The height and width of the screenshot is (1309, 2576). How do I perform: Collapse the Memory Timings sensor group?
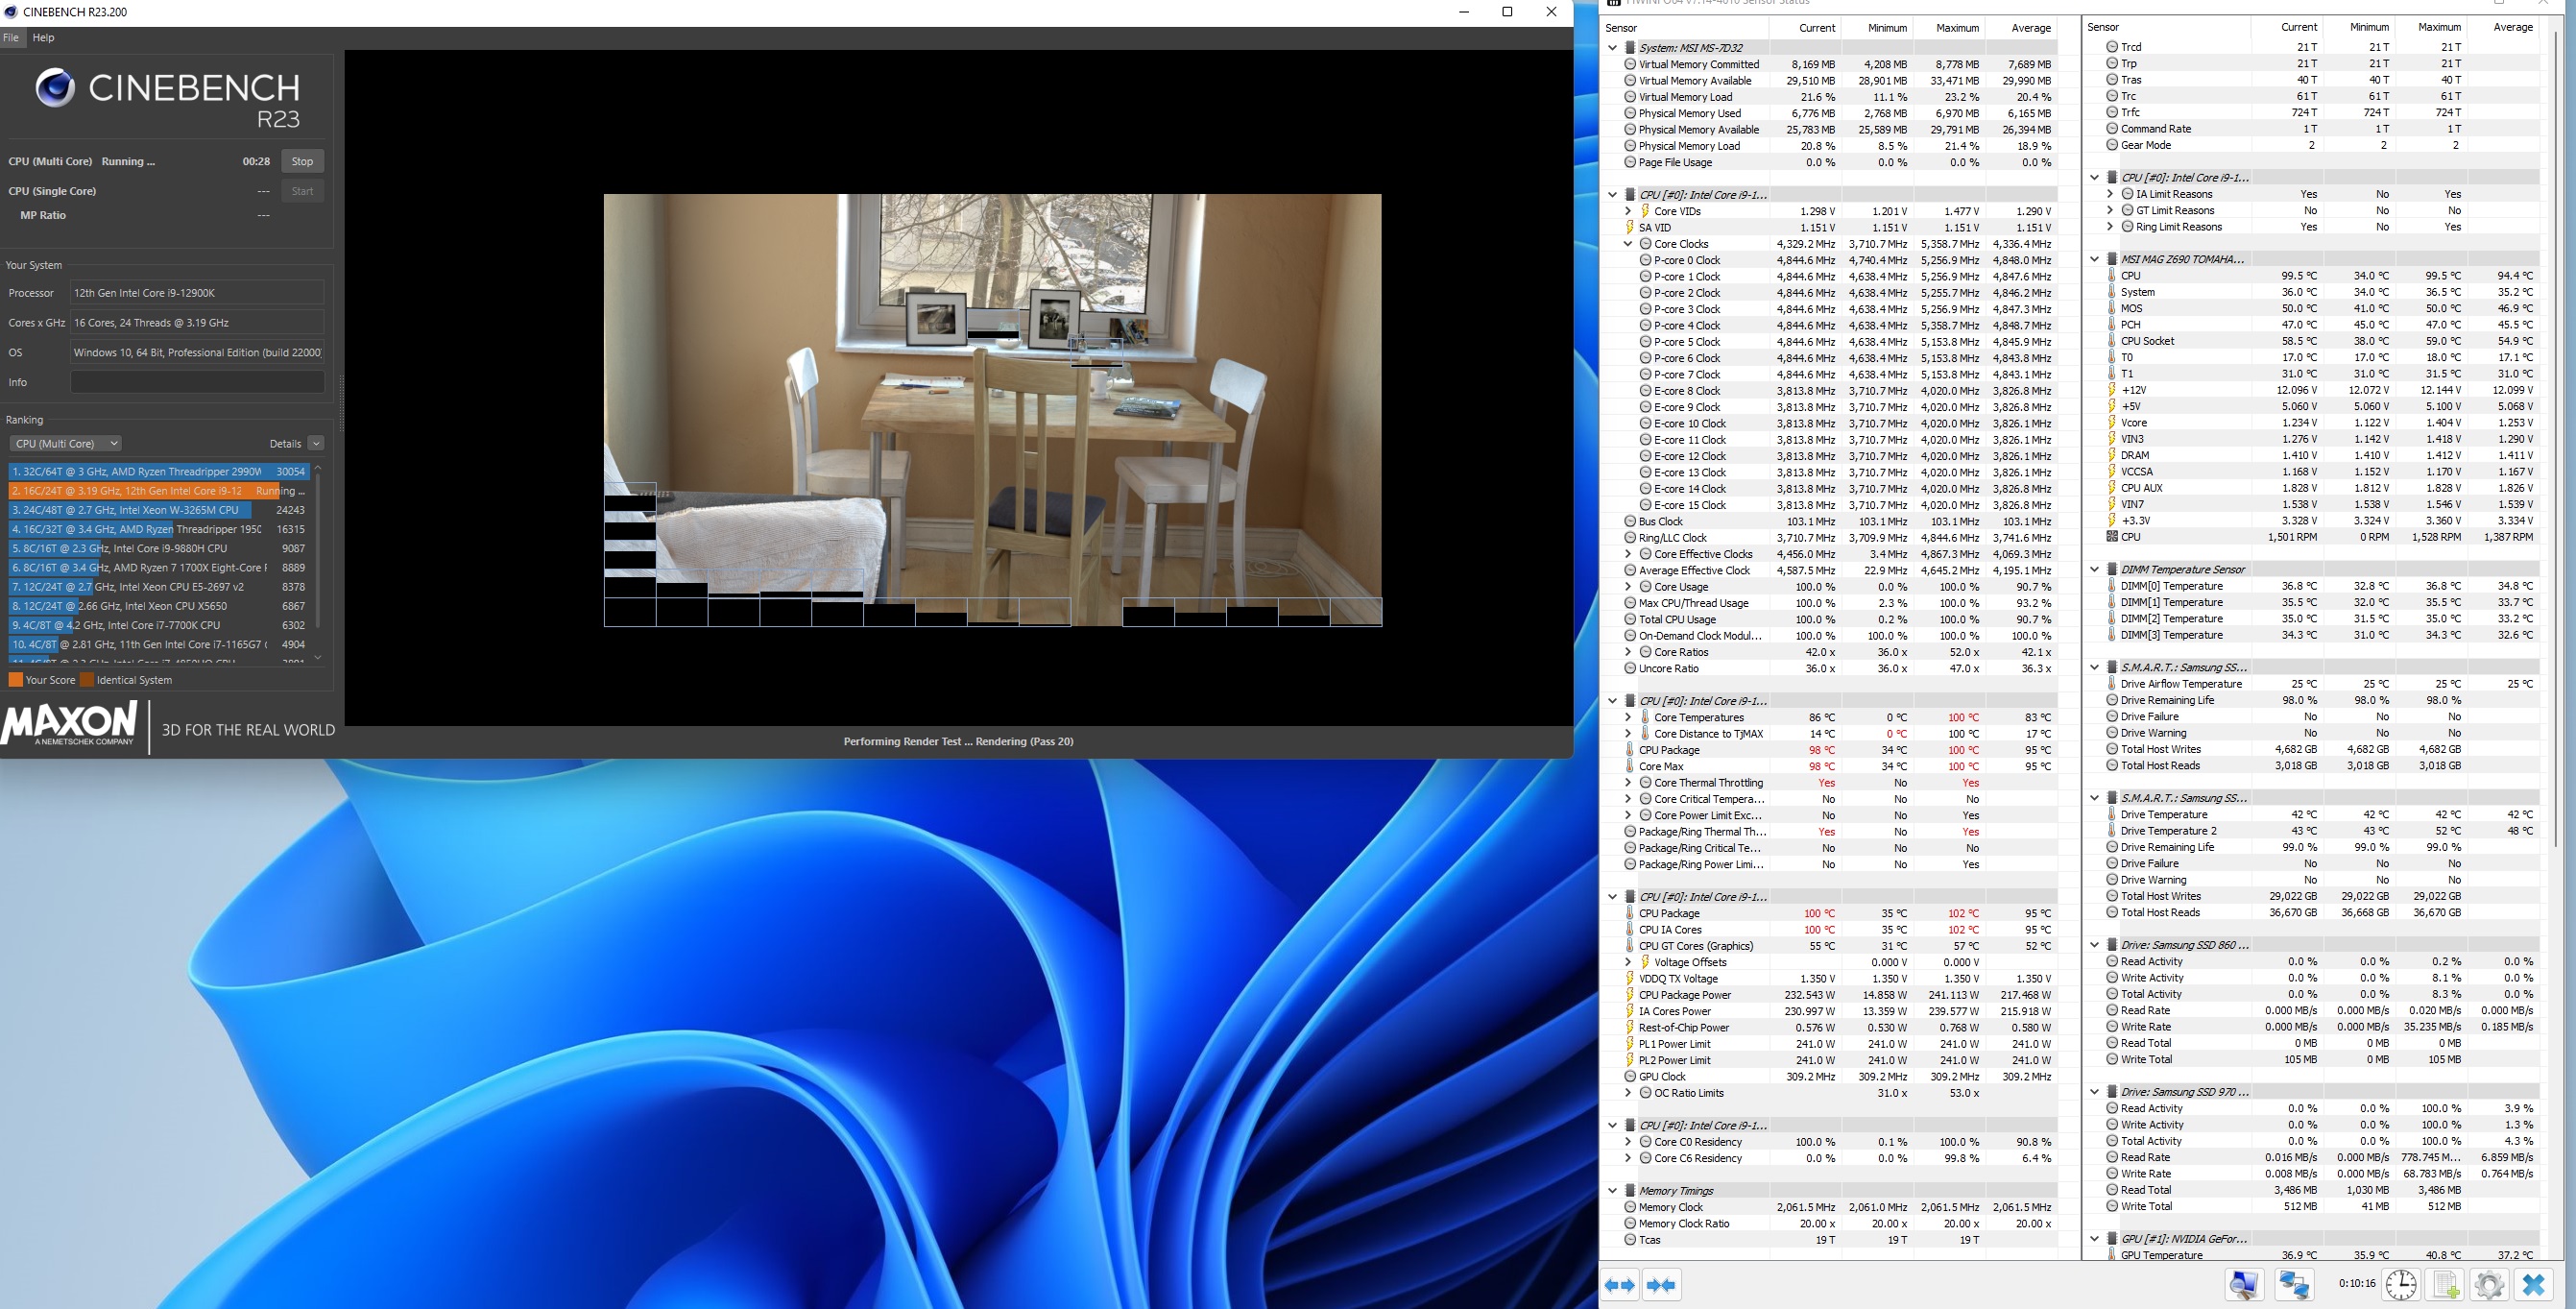coord(1612,1191)
